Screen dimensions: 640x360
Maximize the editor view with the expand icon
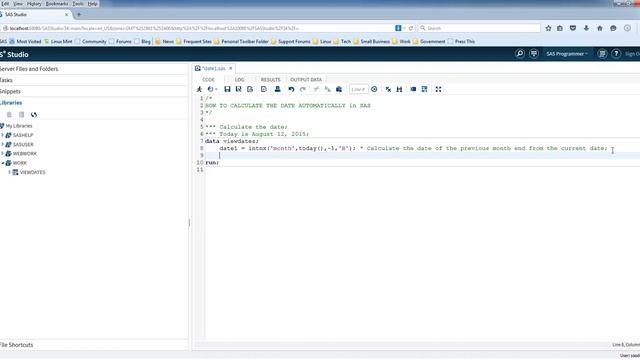point(438,89)
